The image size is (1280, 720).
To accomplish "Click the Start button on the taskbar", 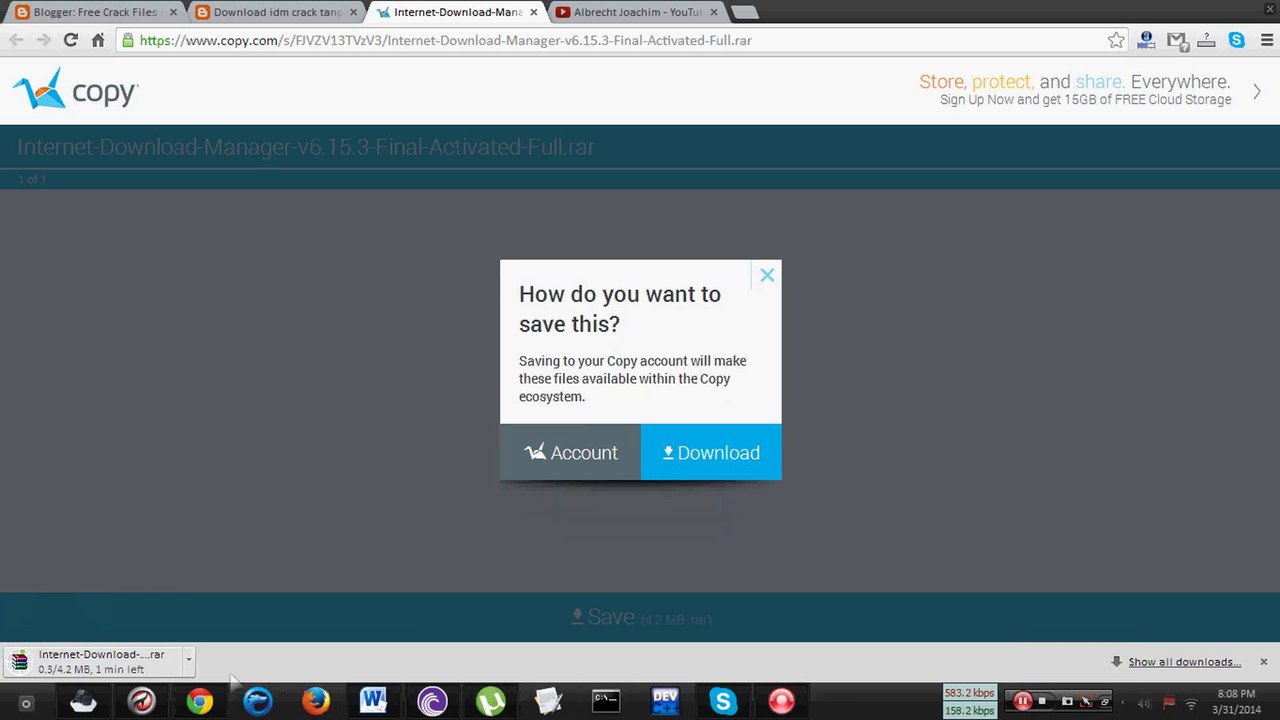I will click(x=26, y=703).
